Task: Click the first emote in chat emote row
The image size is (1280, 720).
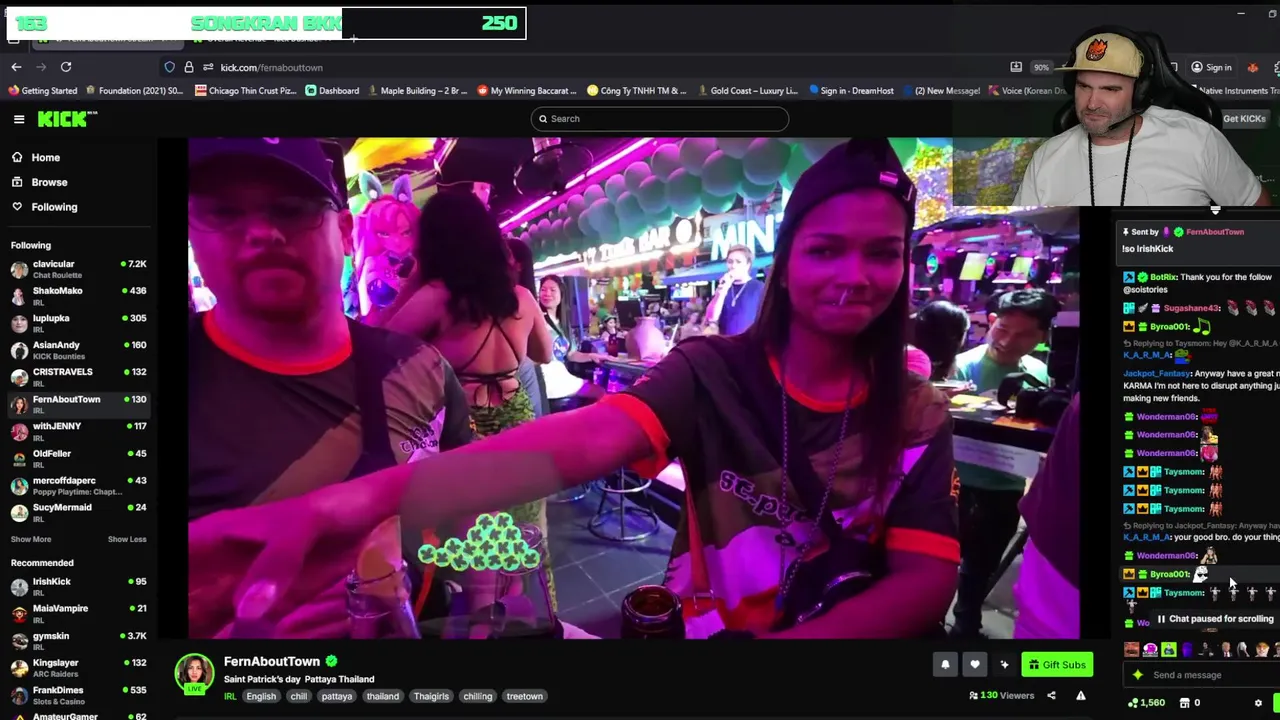Action: click(1131, 650)
